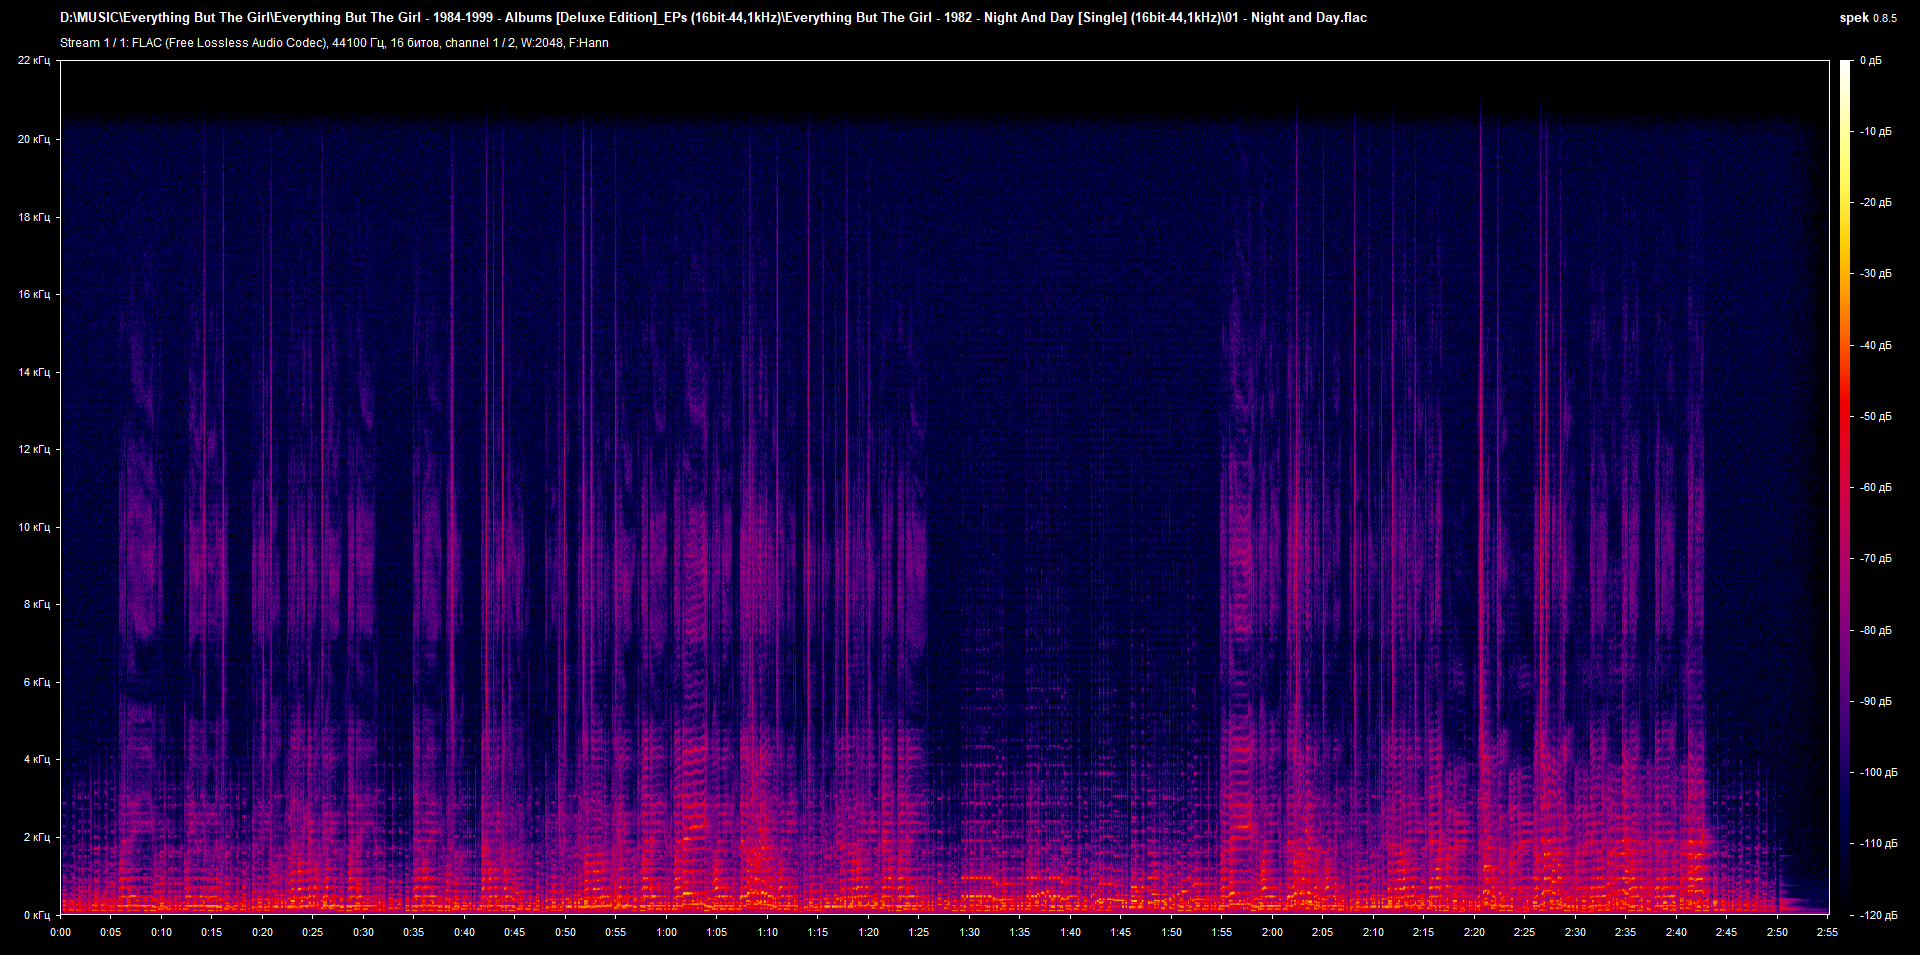Click the 6 кГц frequency axis label
Screen dimensions: 1920x955
coord(37,682)
